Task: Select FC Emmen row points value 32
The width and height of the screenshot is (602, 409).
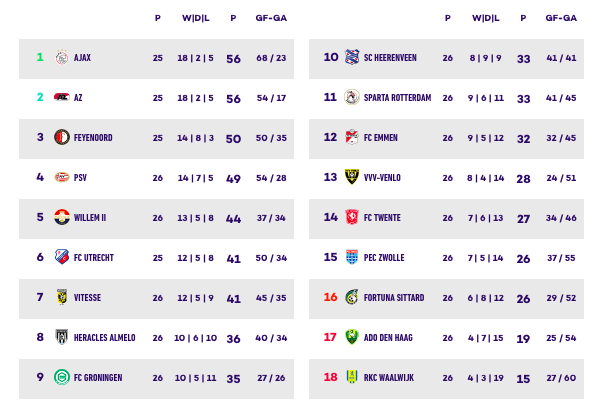Action: 523,139
